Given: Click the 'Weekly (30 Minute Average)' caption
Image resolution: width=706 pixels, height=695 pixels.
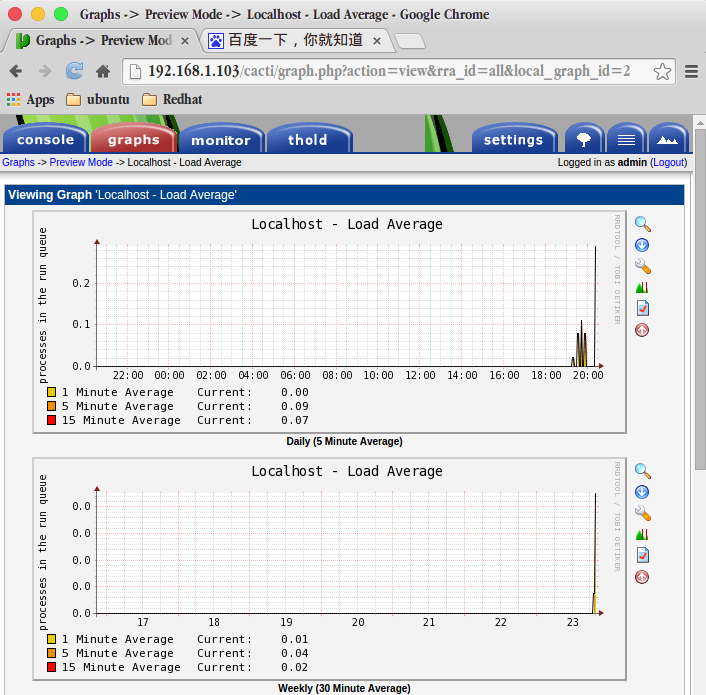Looking at the screenshot, I should click(344, 688).
